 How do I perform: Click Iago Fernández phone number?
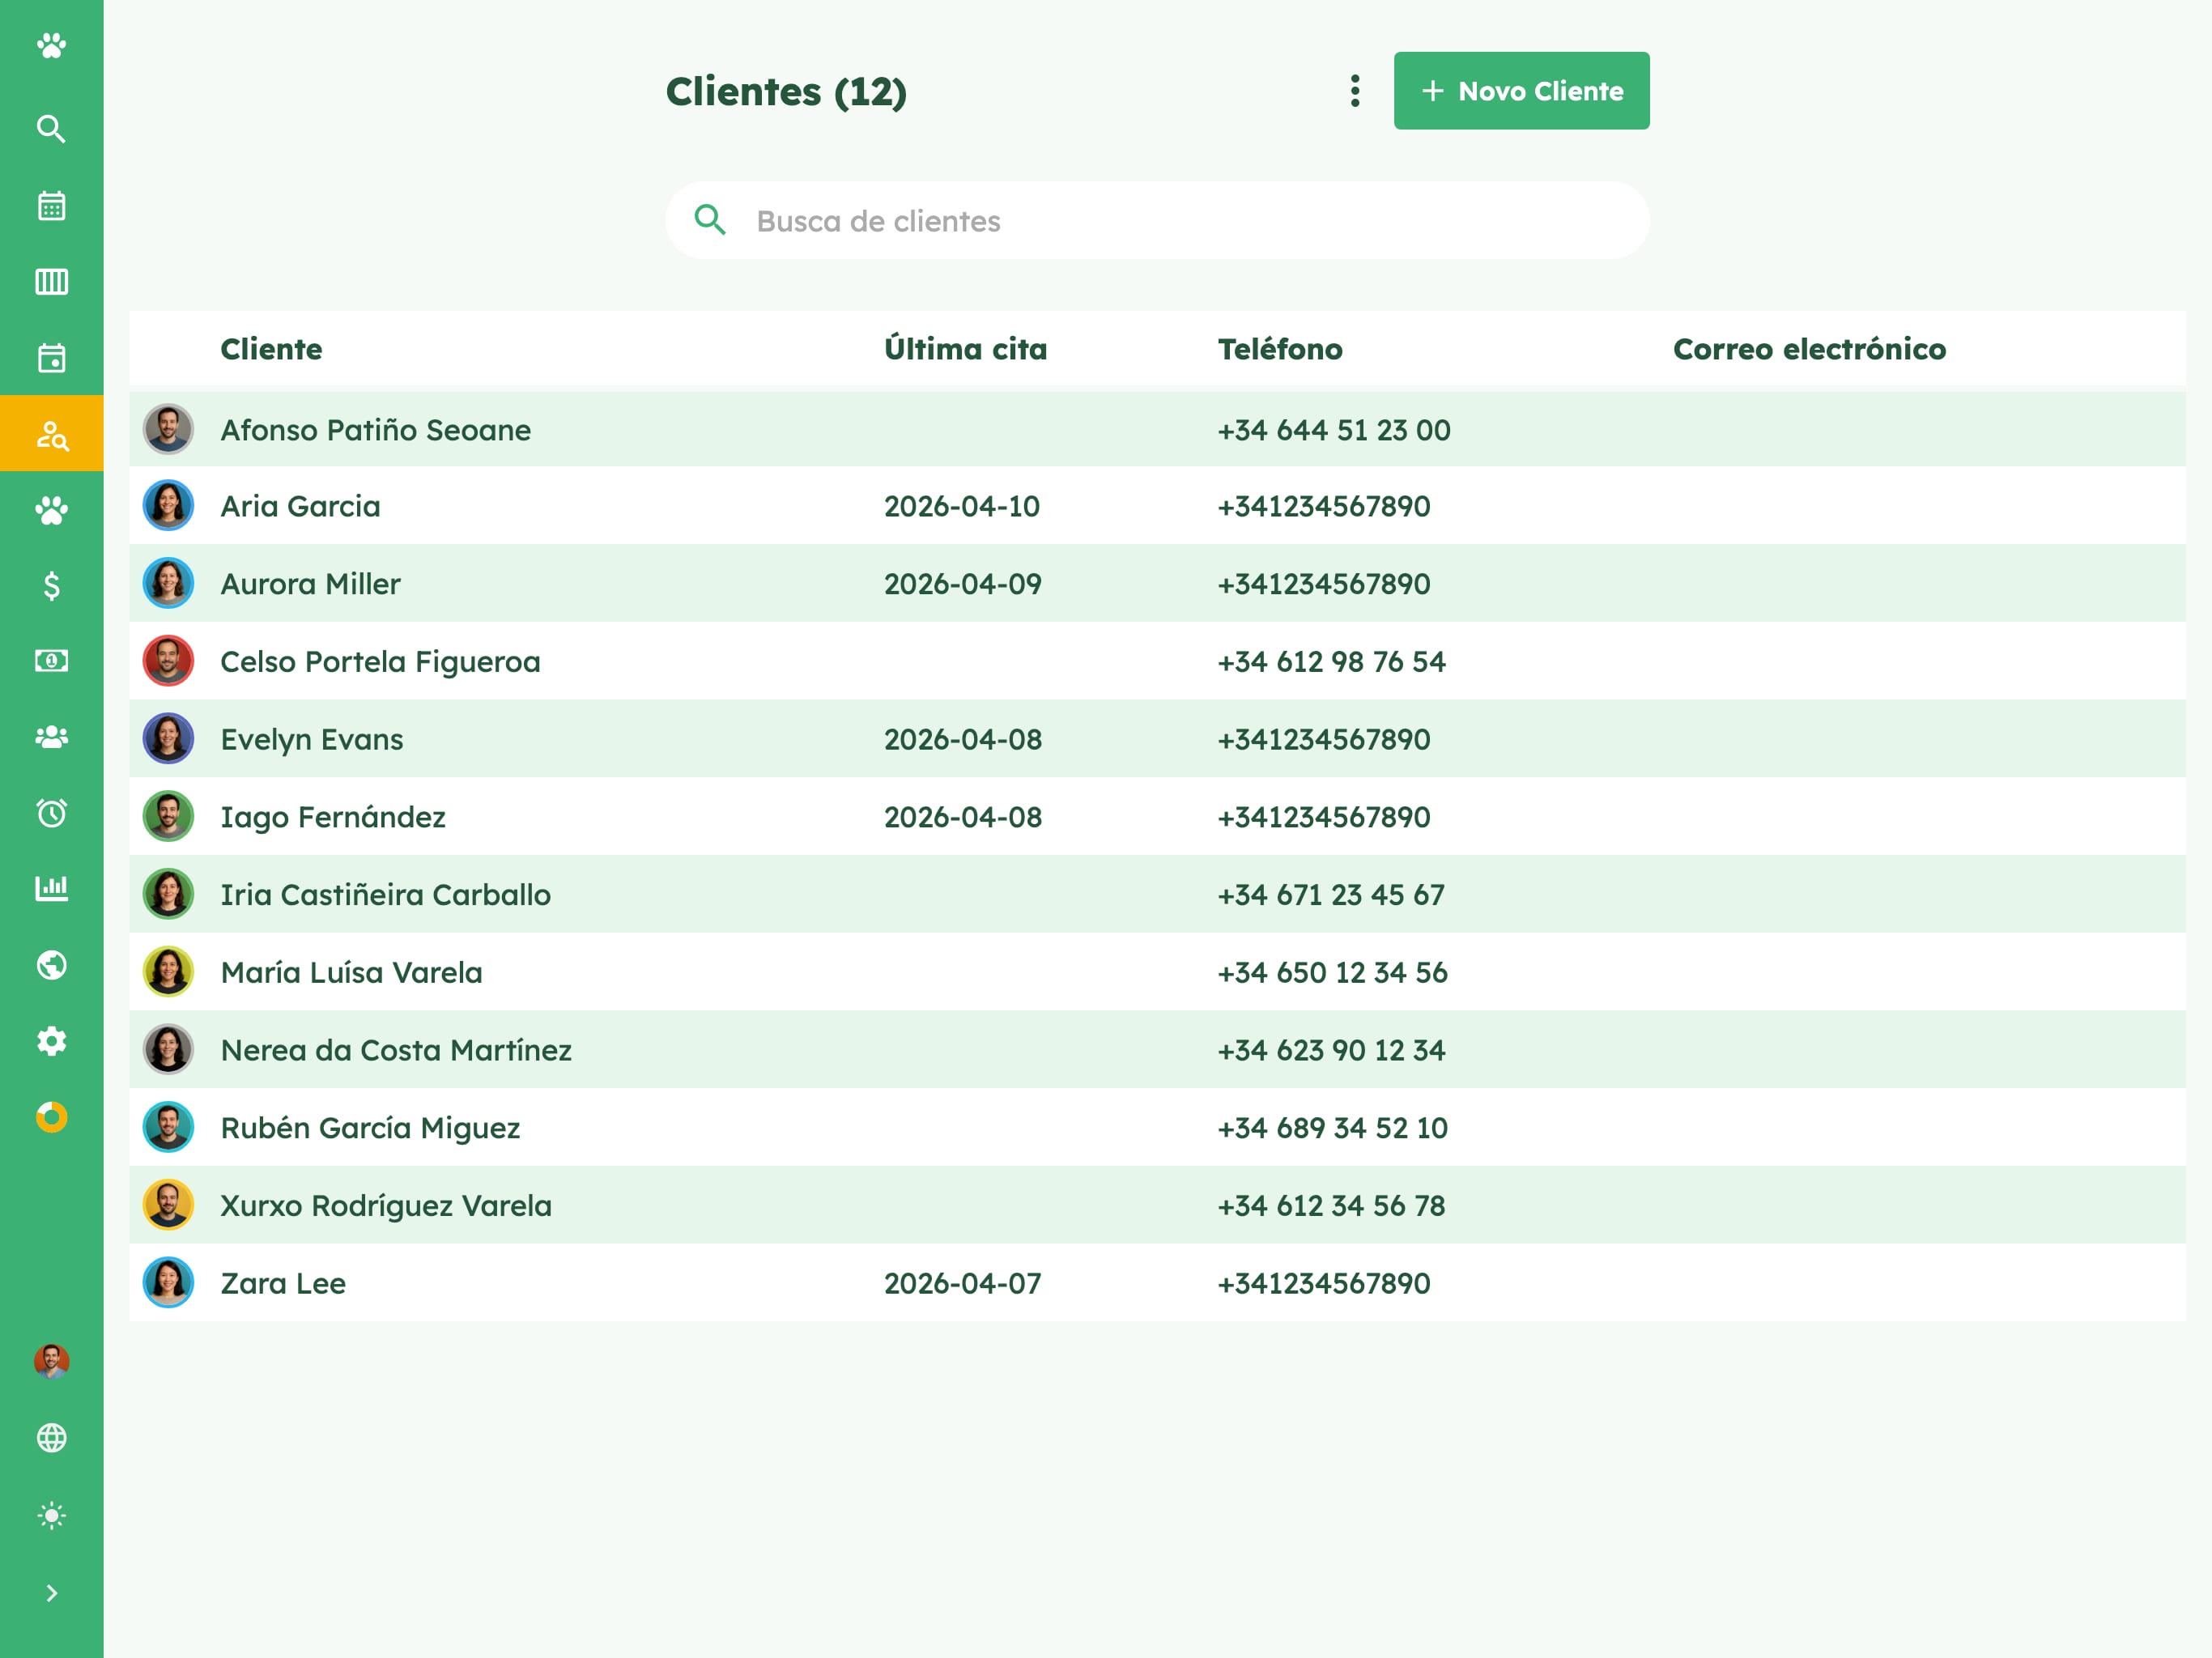(x=1324, y=817)
